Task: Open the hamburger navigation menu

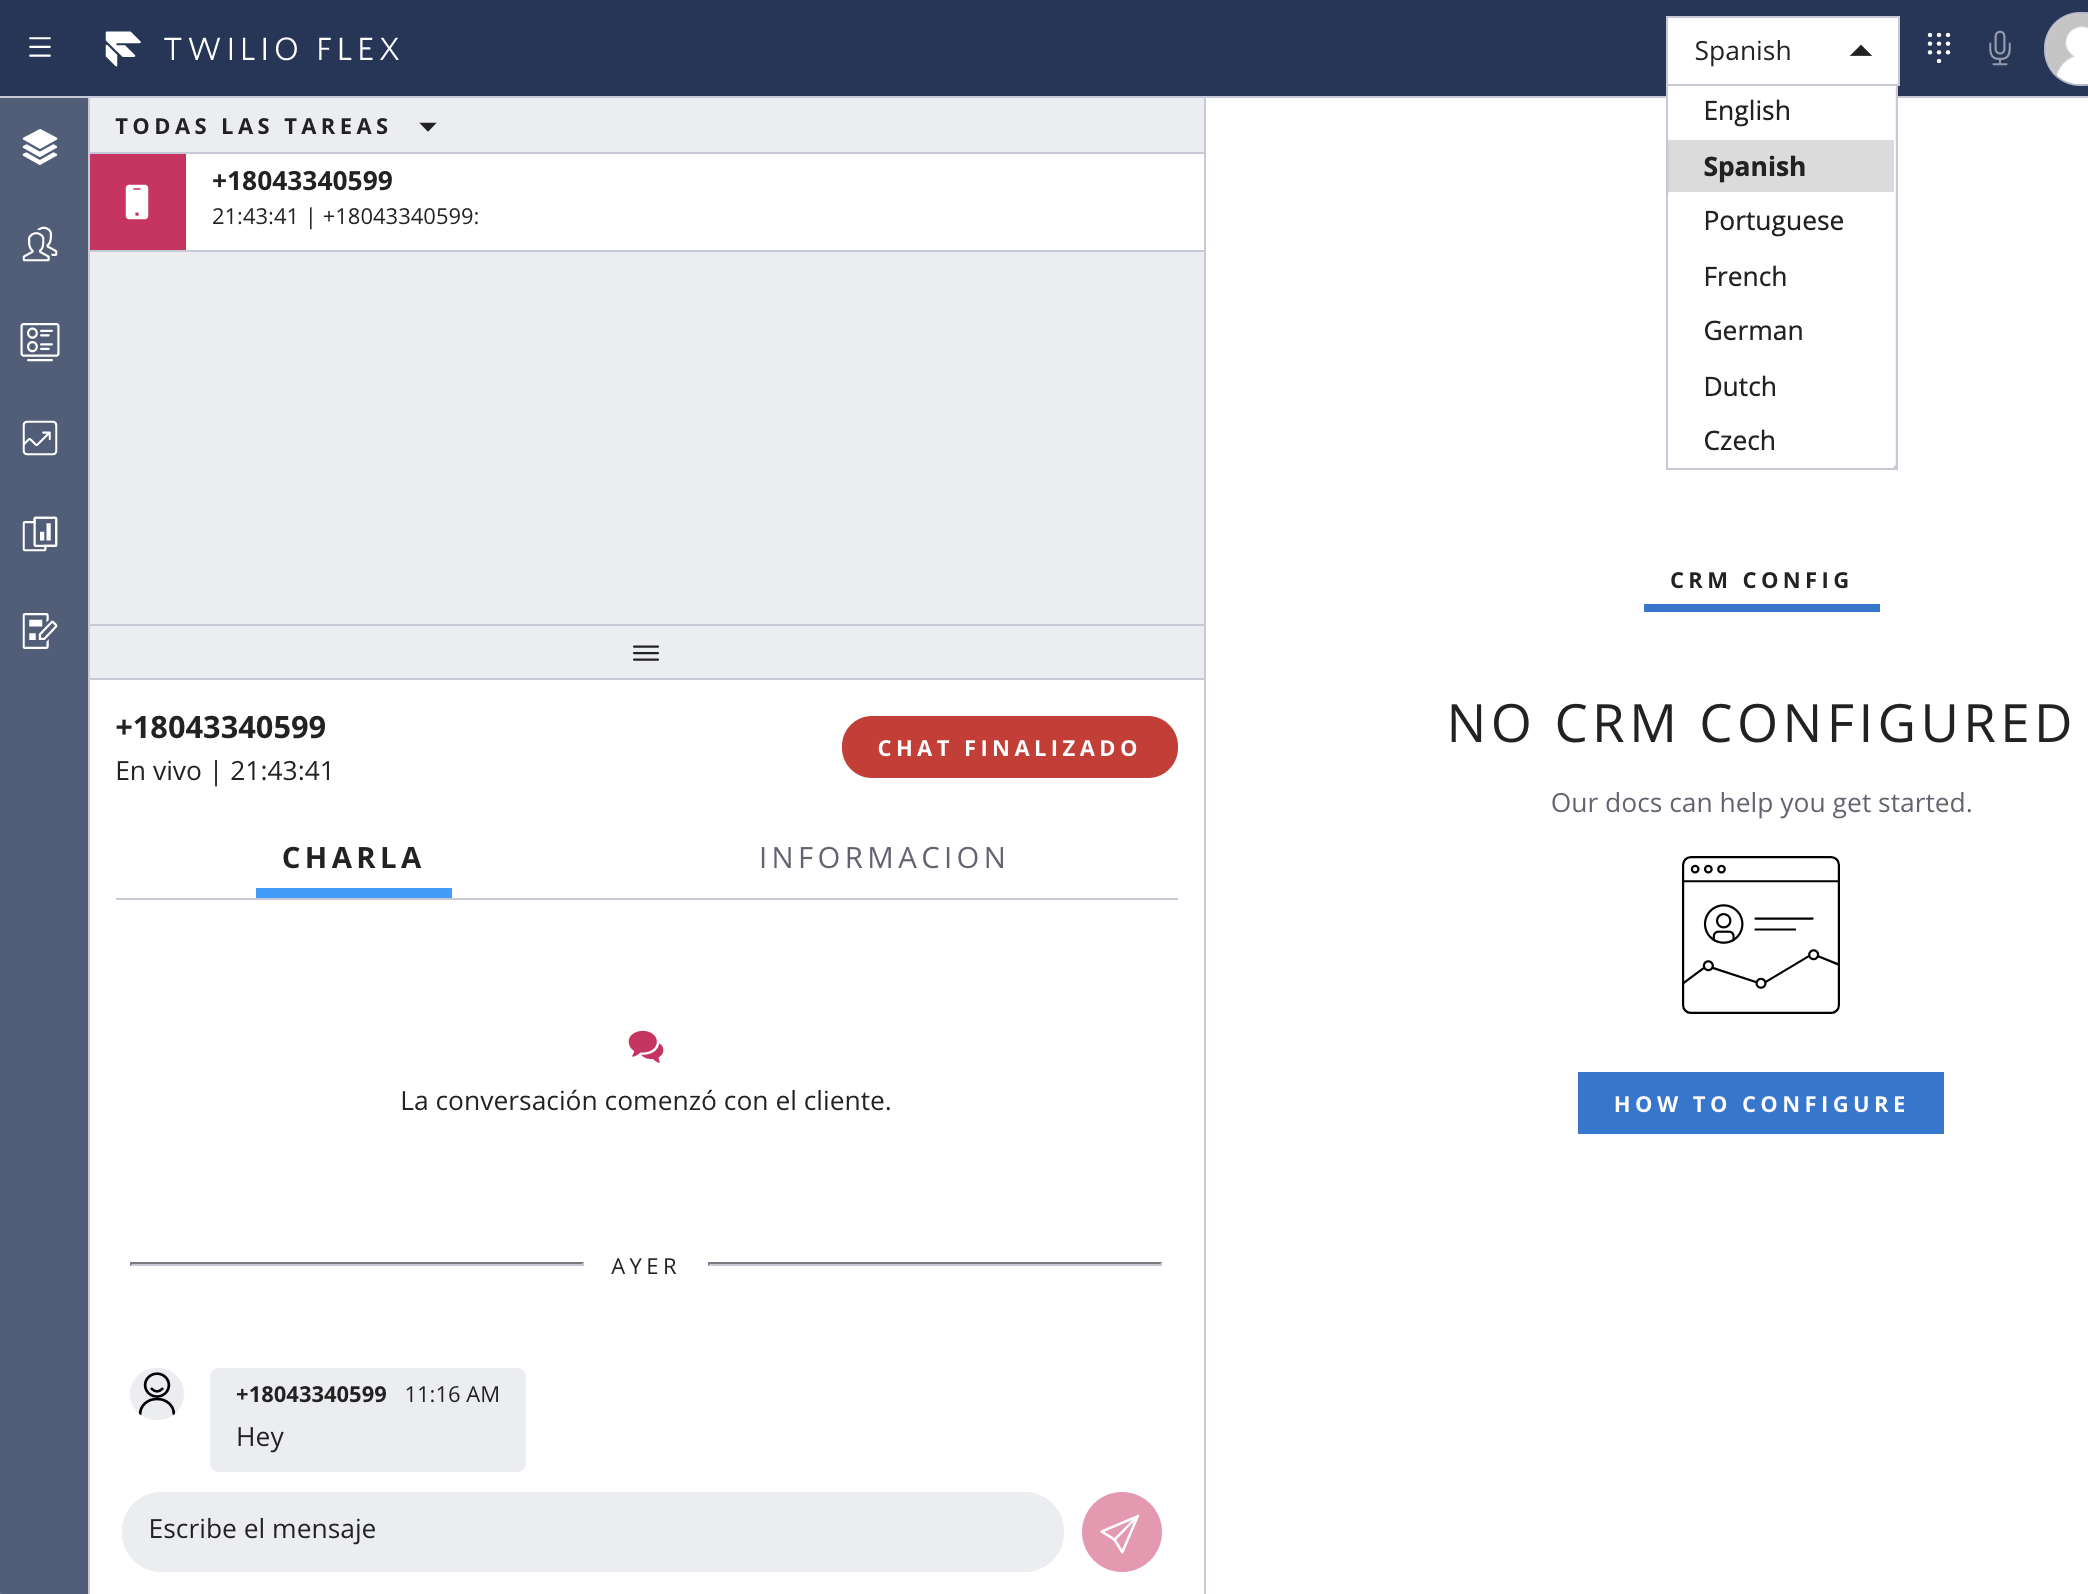Action: coord(40,47)
